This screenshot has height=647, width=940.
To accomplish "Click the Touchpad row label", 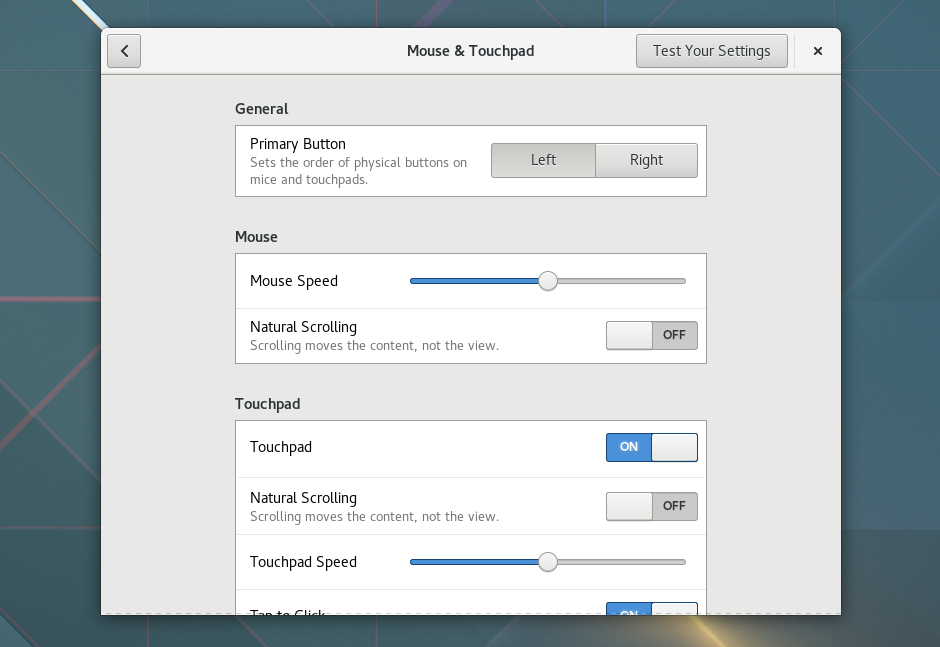I will pyautogui.click(x=281, y=447).
